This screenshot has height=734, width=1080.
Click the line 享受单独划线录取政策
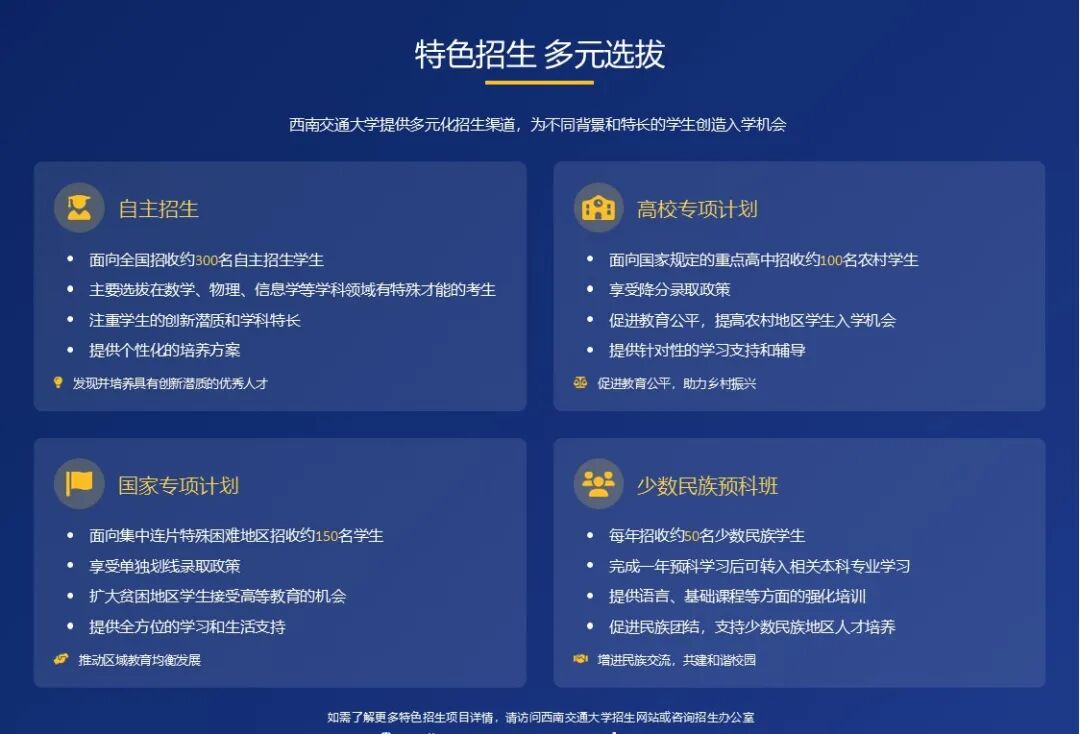(x=165, y=566)
